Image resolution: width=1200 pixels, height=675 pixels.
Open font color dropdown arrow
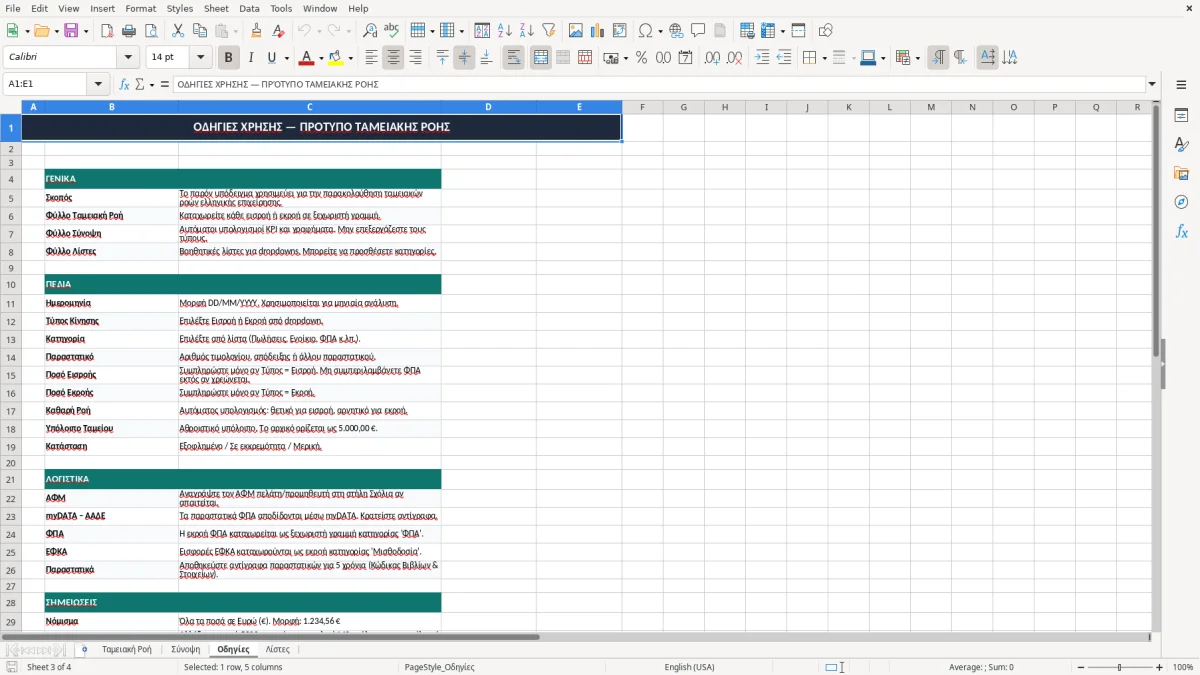tap(319, 58)
